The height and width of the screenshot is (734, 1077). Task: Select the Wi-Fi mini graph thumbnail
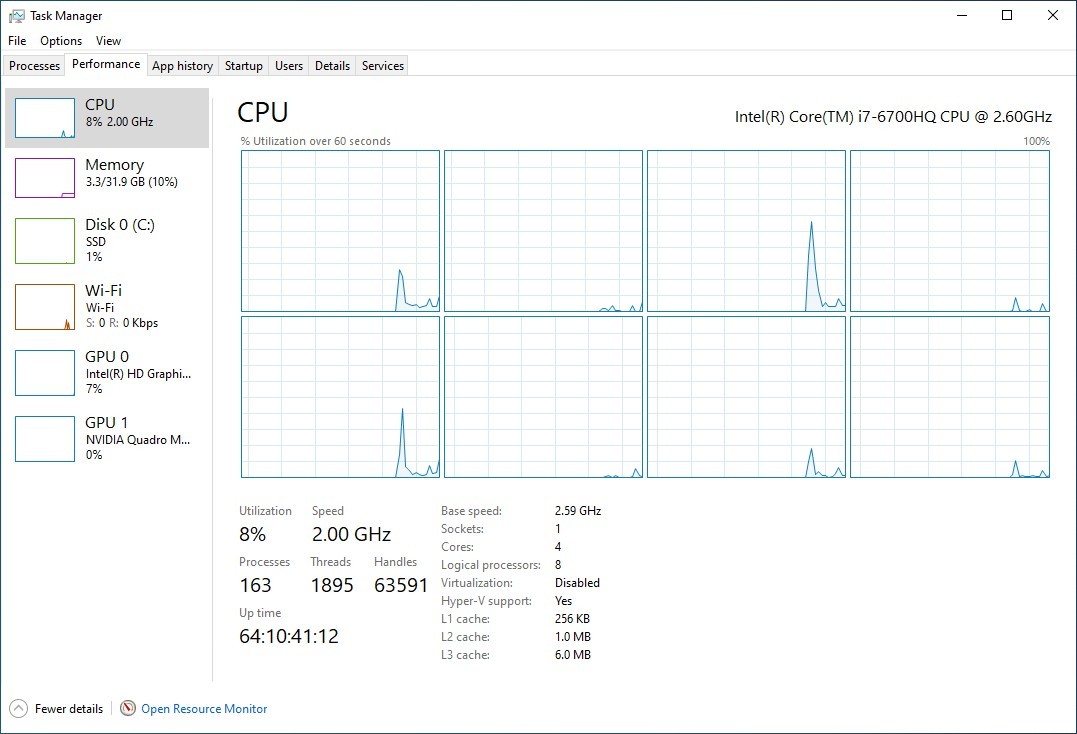45,307
